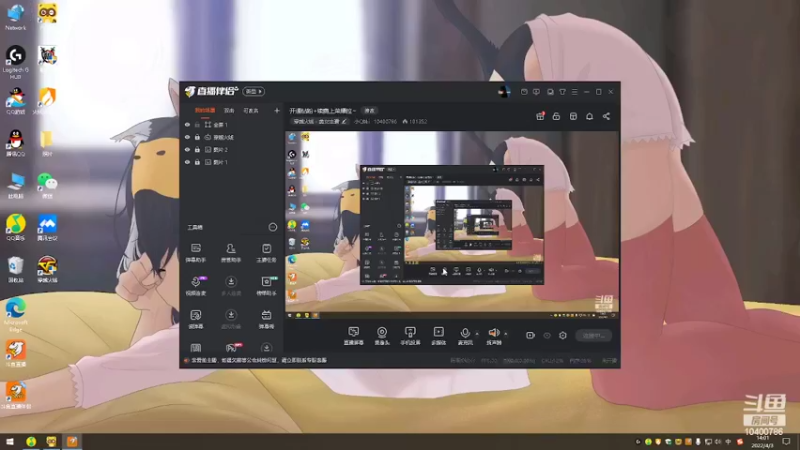
Task: Click the user avatar in the title bar
Action: point(504,92)
